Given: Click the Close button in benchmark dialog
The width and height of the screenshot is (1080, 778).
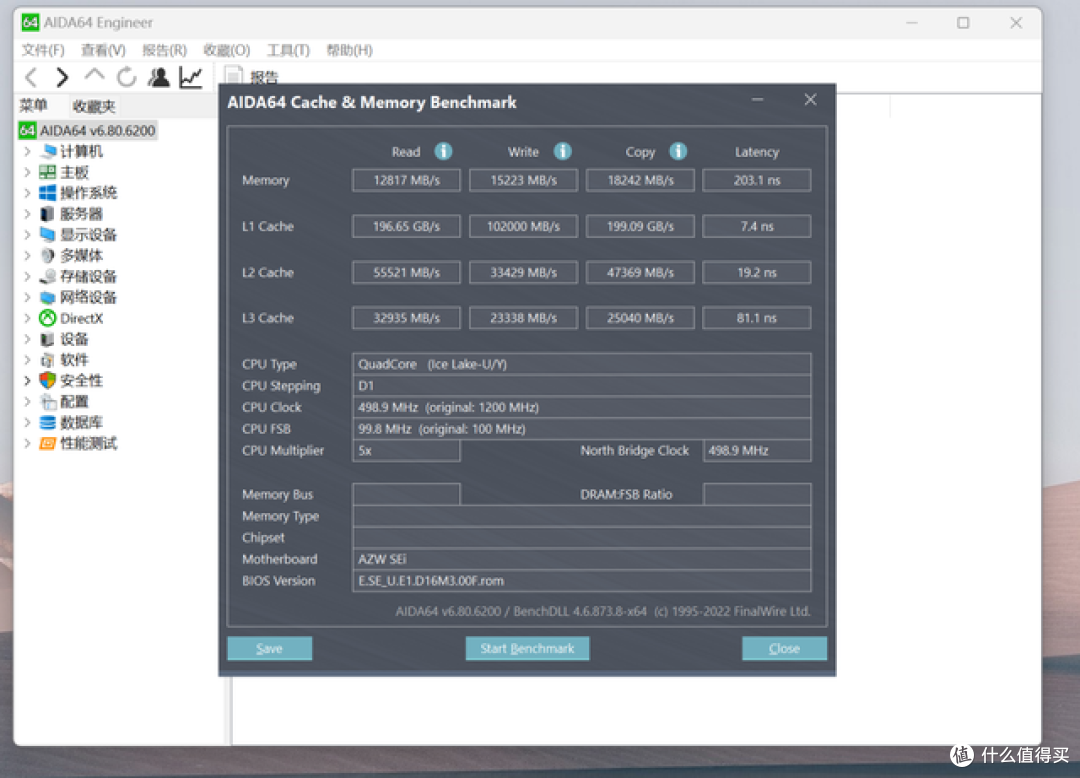Looking at the screenshot, I should (784, 649).
